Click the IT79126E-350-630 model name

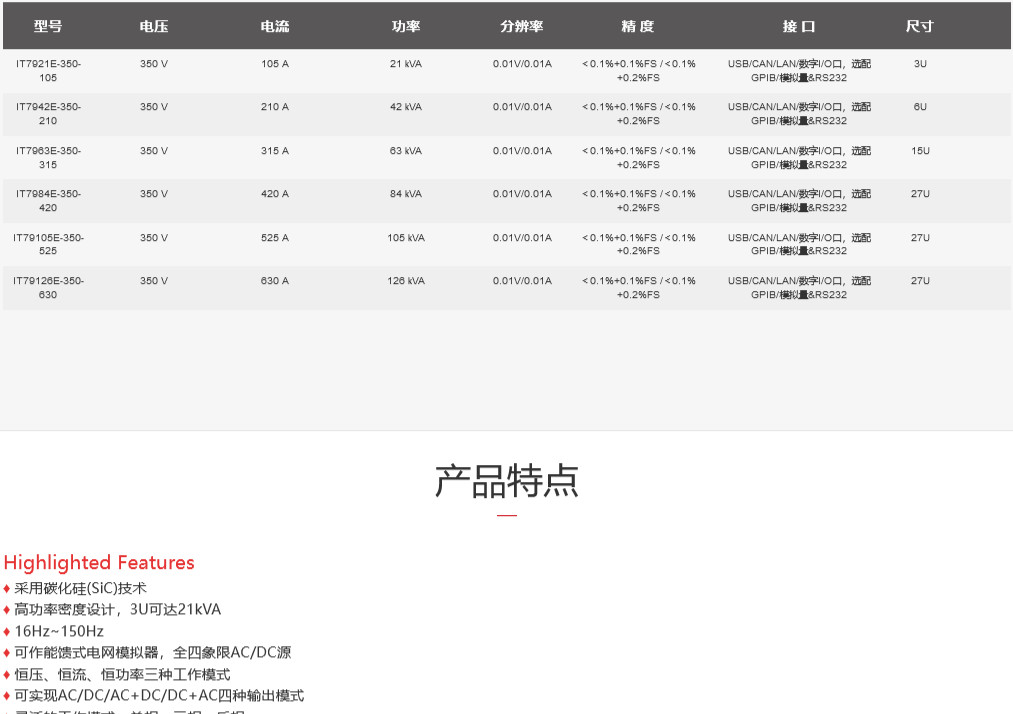click(48, 288)
